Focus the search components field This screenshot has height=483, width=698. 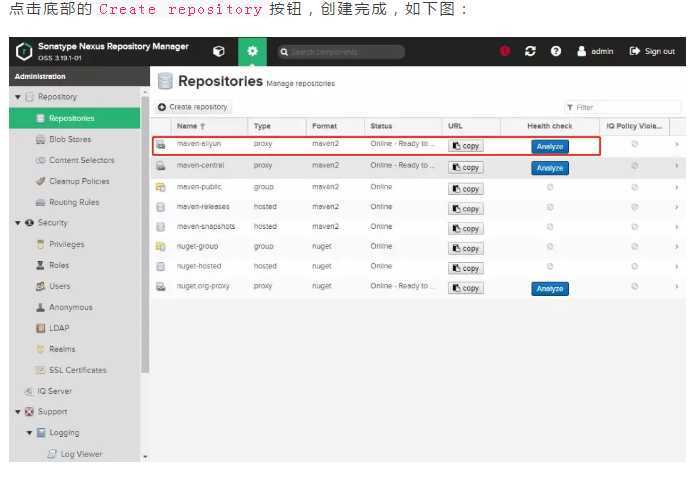click(341, 52)
